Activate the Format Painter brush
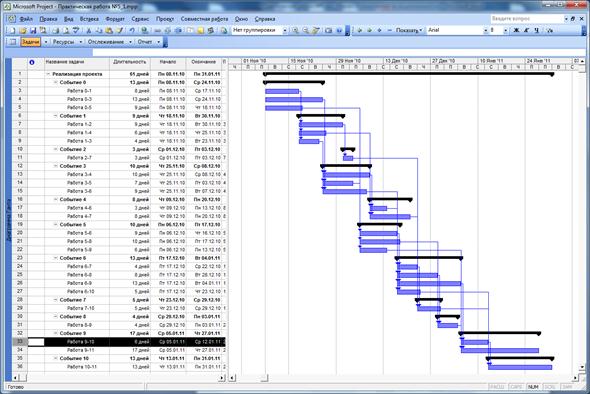 120,30
